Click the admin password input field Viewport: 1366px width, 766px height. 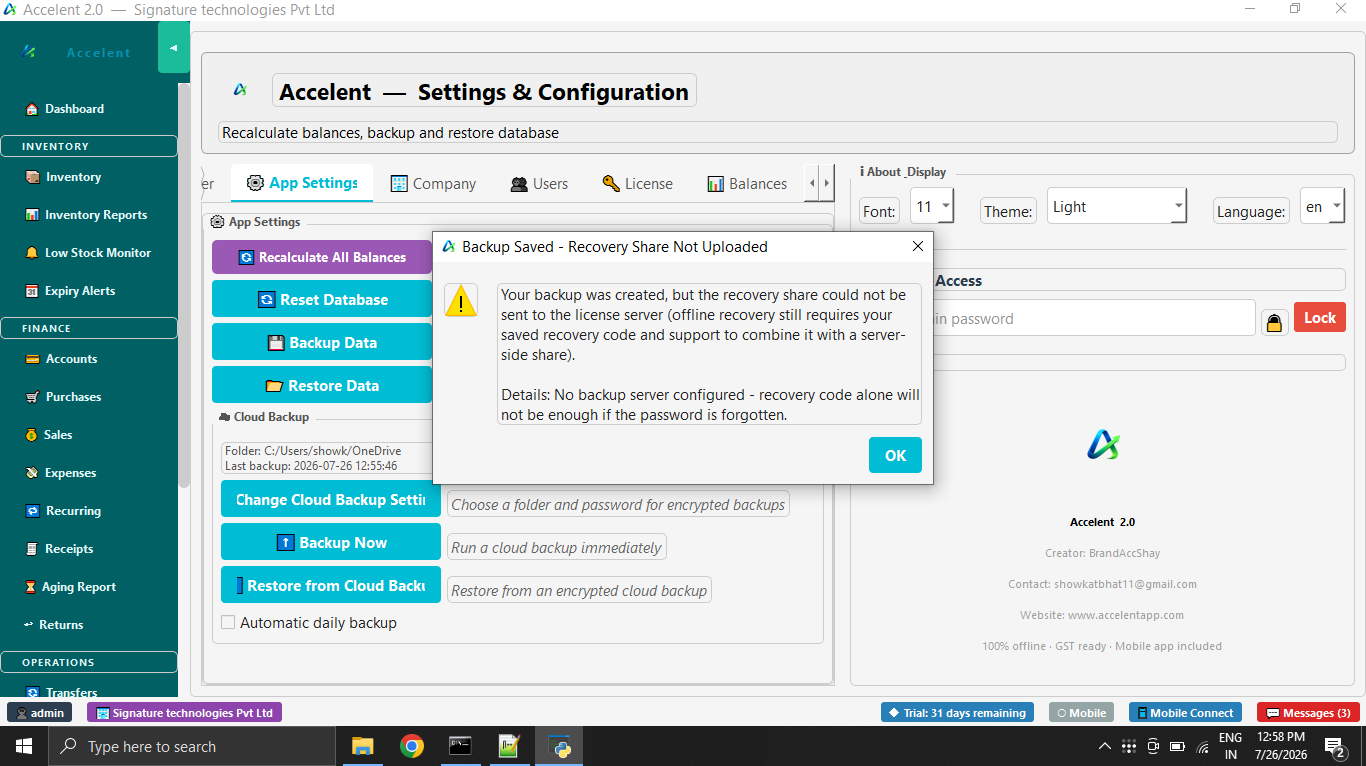1093,318
